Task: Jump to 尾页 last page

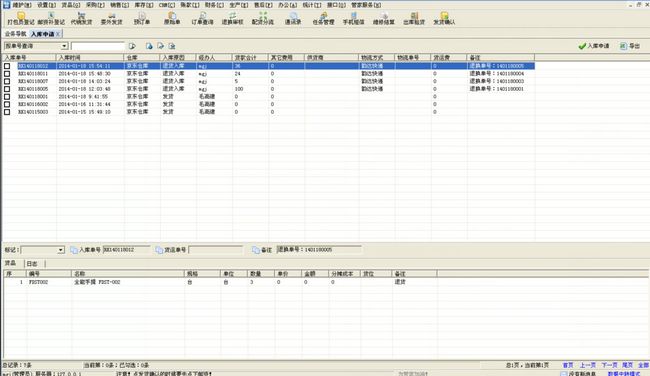Action: coord(627,365)
